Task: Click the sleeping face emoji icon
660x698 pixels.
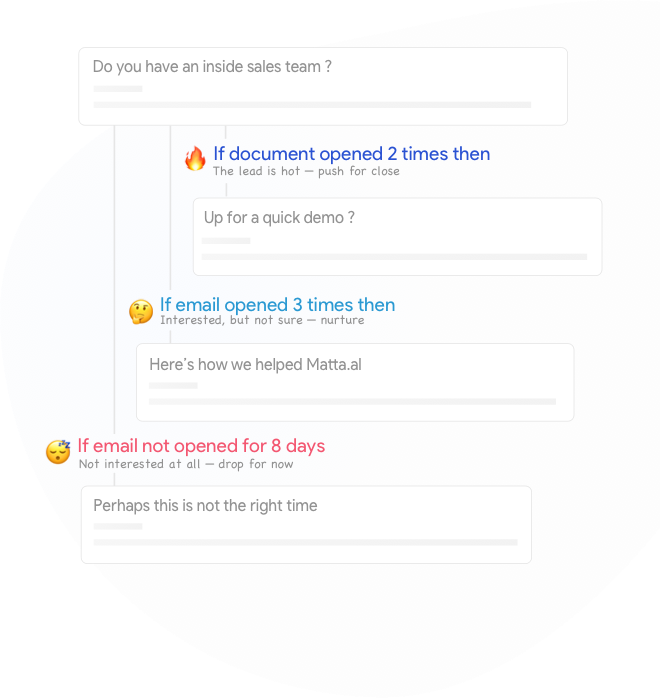Action: point(59,452)
